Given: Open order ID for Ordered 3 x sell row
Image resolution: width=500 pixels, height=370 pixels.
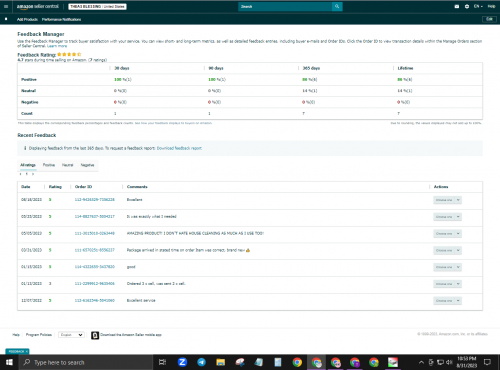Looking at the screenshot, I should tap(95, 284).
